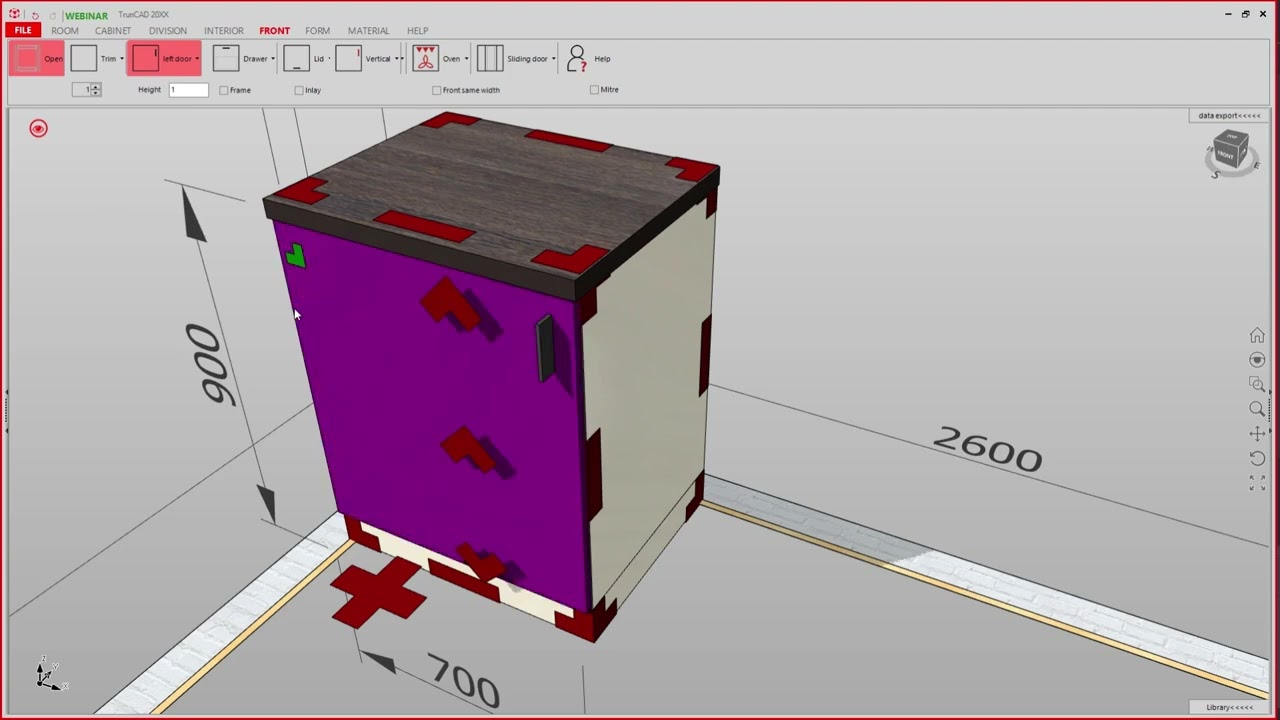Toggle the Front same width checkbox
The height and width of the screenshot is (720, 1280).
437,90
